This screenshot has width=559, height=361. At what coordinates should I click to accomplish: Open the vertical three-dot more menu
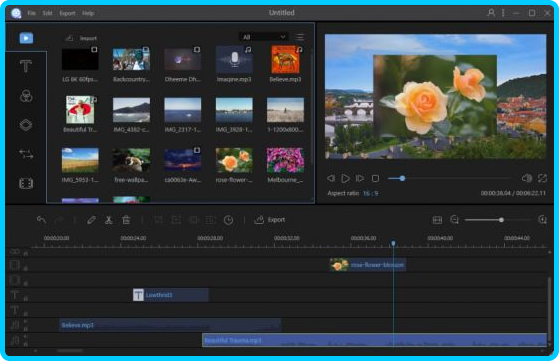click(x=503, y=13)
